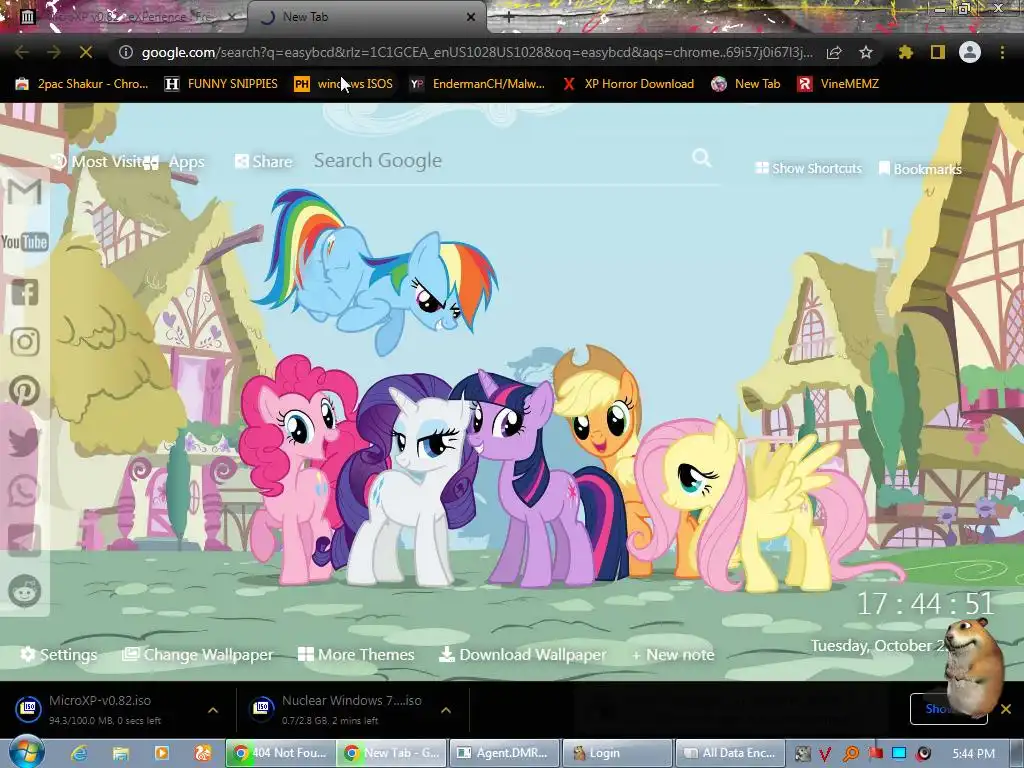This screenshot has width=1024, height=768.
Task: Click the 17:44:51 clock widget
Action: coord(925,603)
